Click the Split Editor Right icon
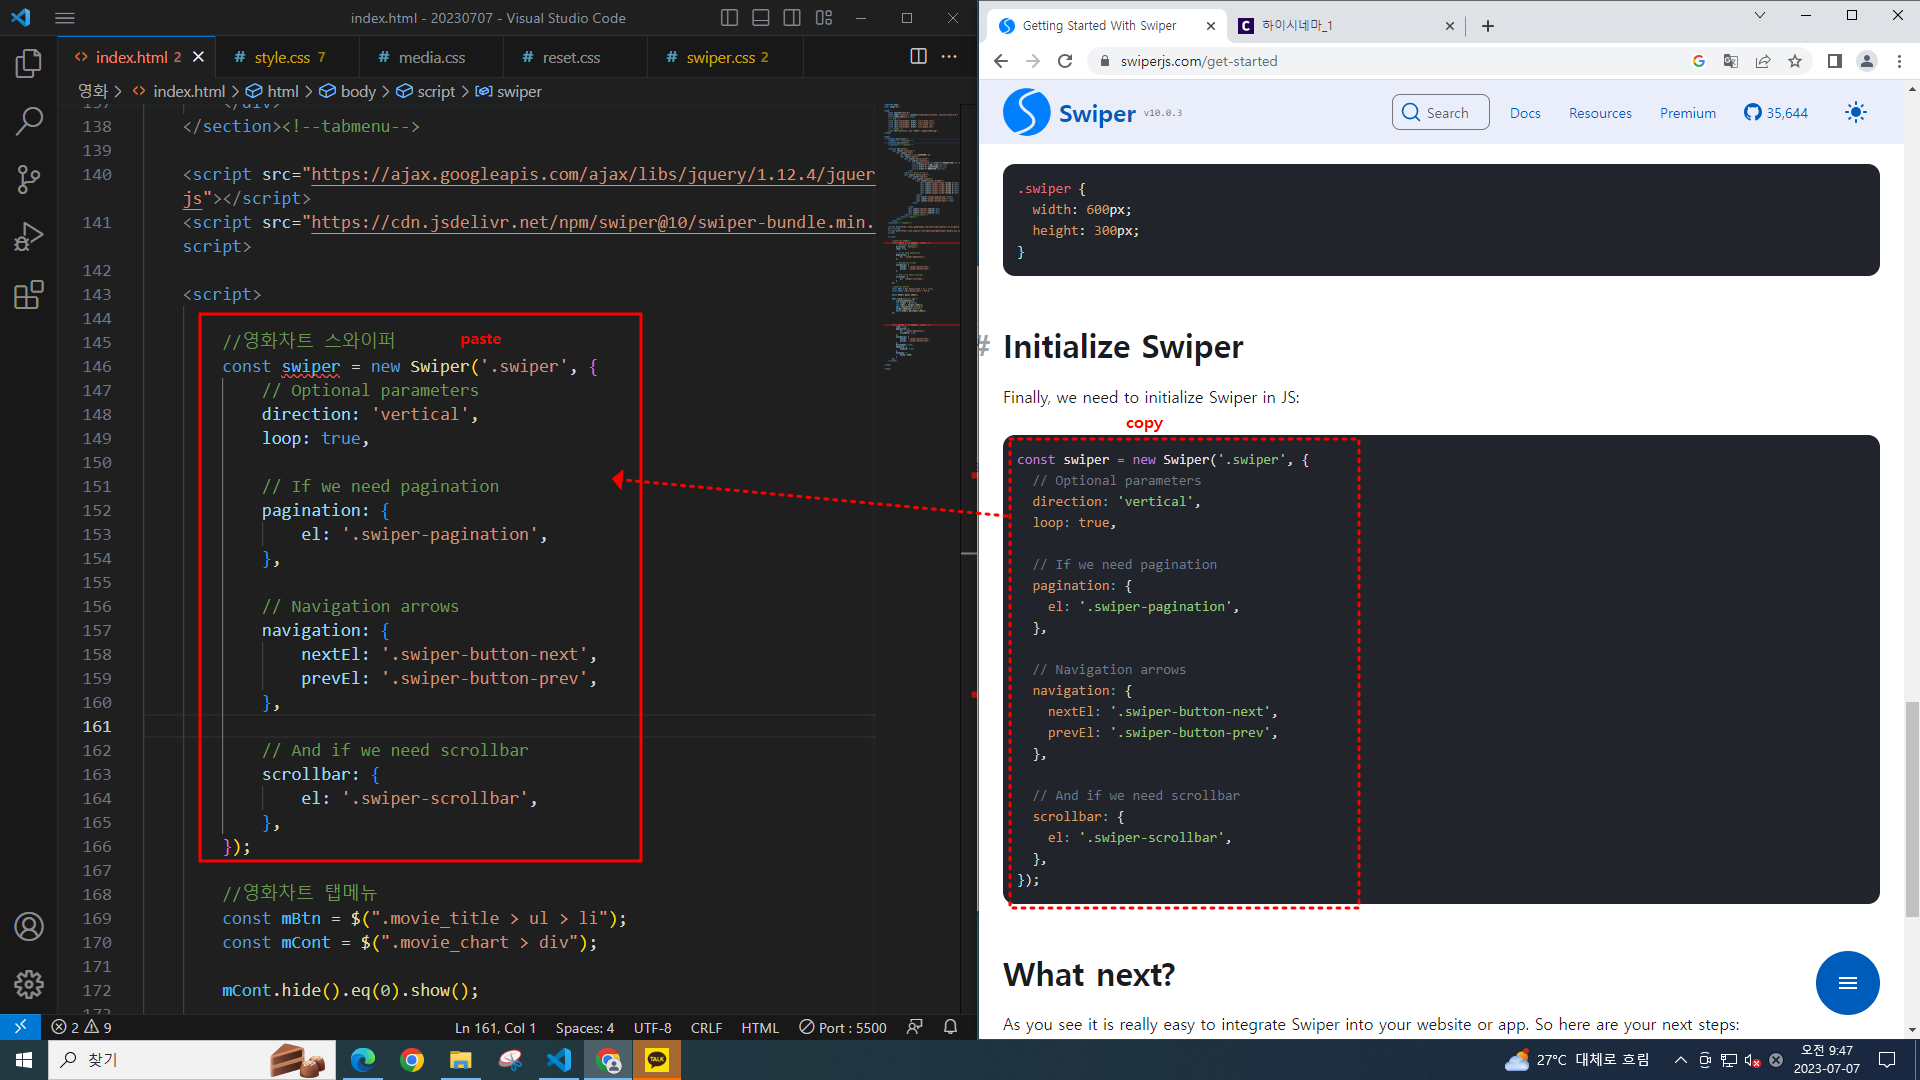Screen dimensions: 1920x1080 [x=918, y=57]
